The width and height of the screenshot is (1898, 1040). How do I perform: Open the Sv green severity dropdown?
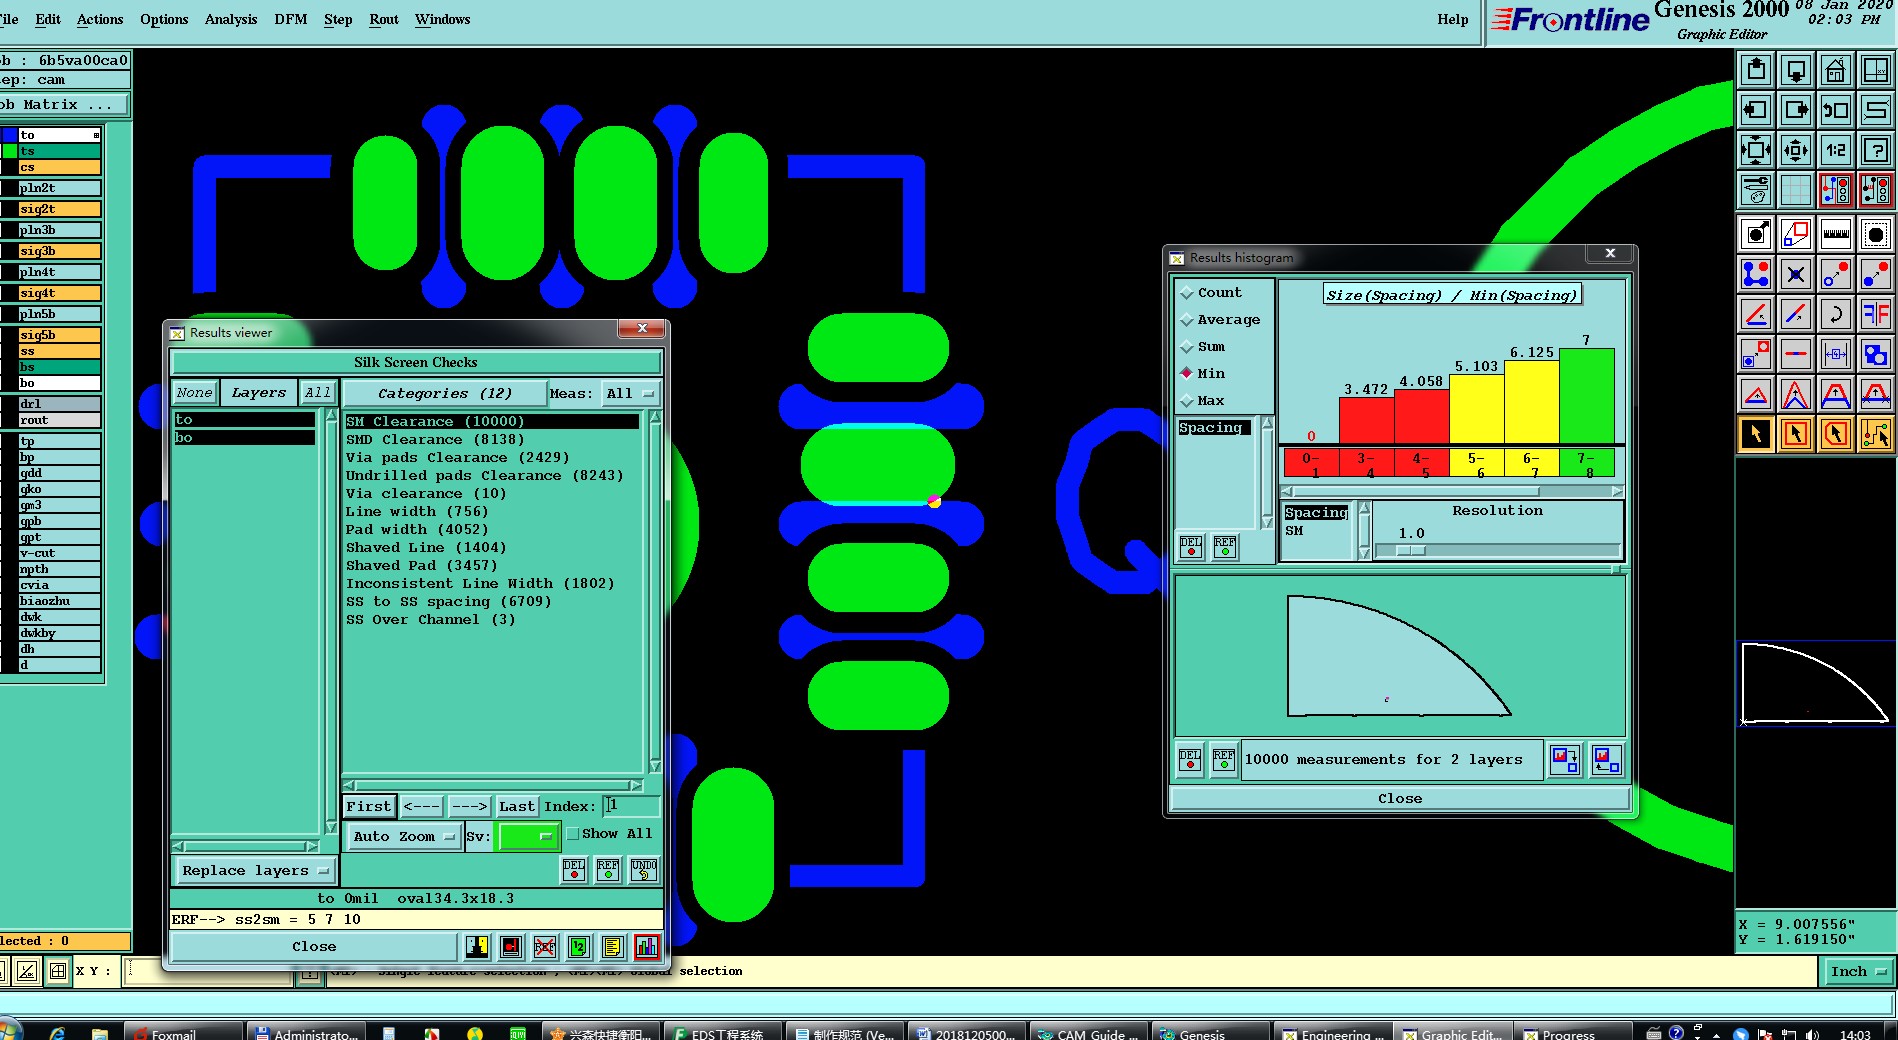(527, 836)
